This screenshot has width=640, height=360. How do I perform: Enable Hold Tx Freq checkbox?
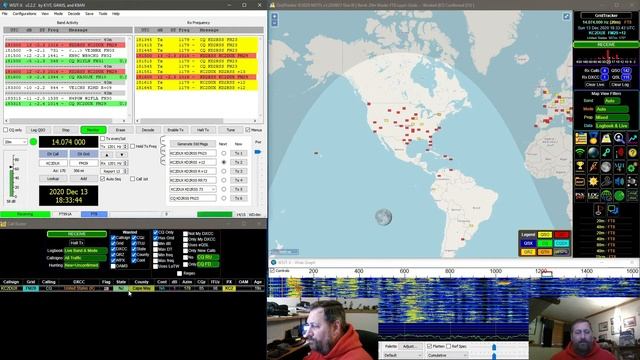[x=133, y=146]
